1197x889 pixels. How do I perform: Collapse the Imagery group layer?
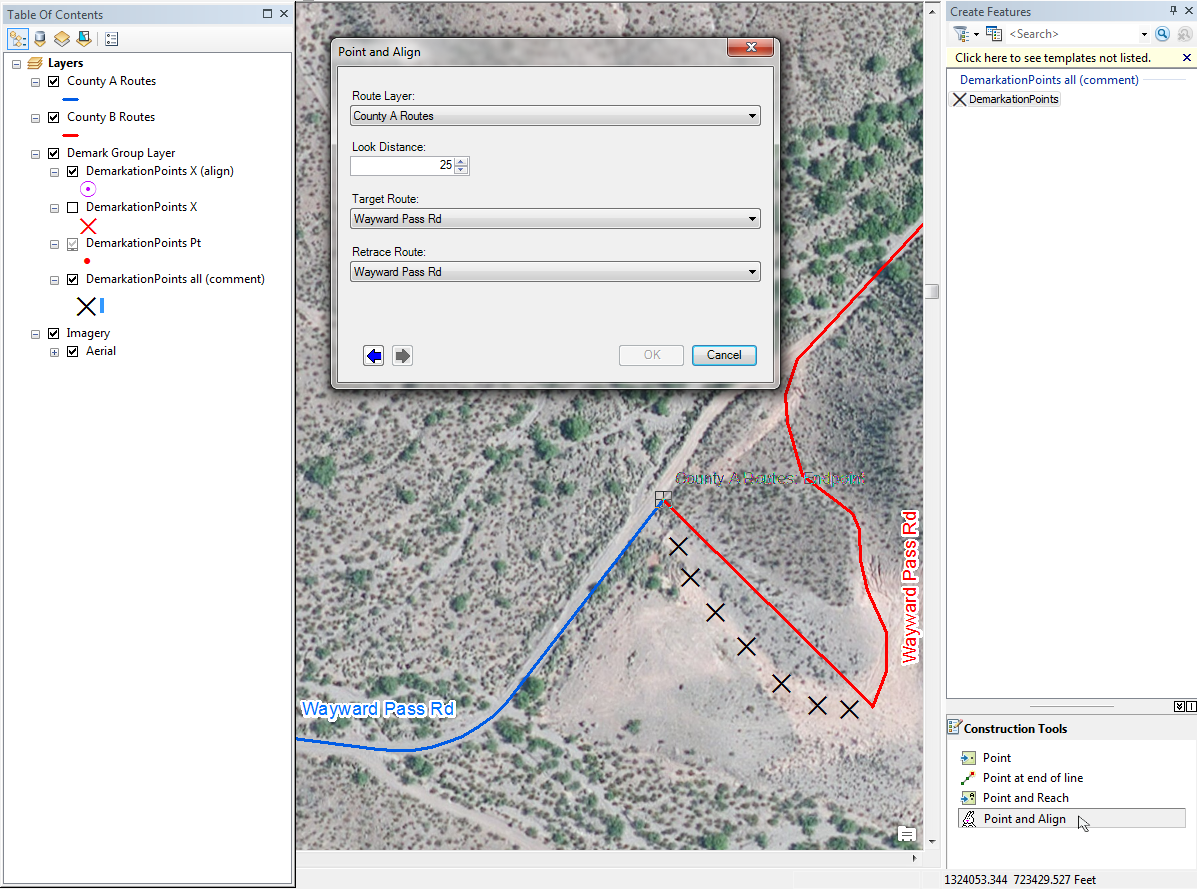pos(35,334)
